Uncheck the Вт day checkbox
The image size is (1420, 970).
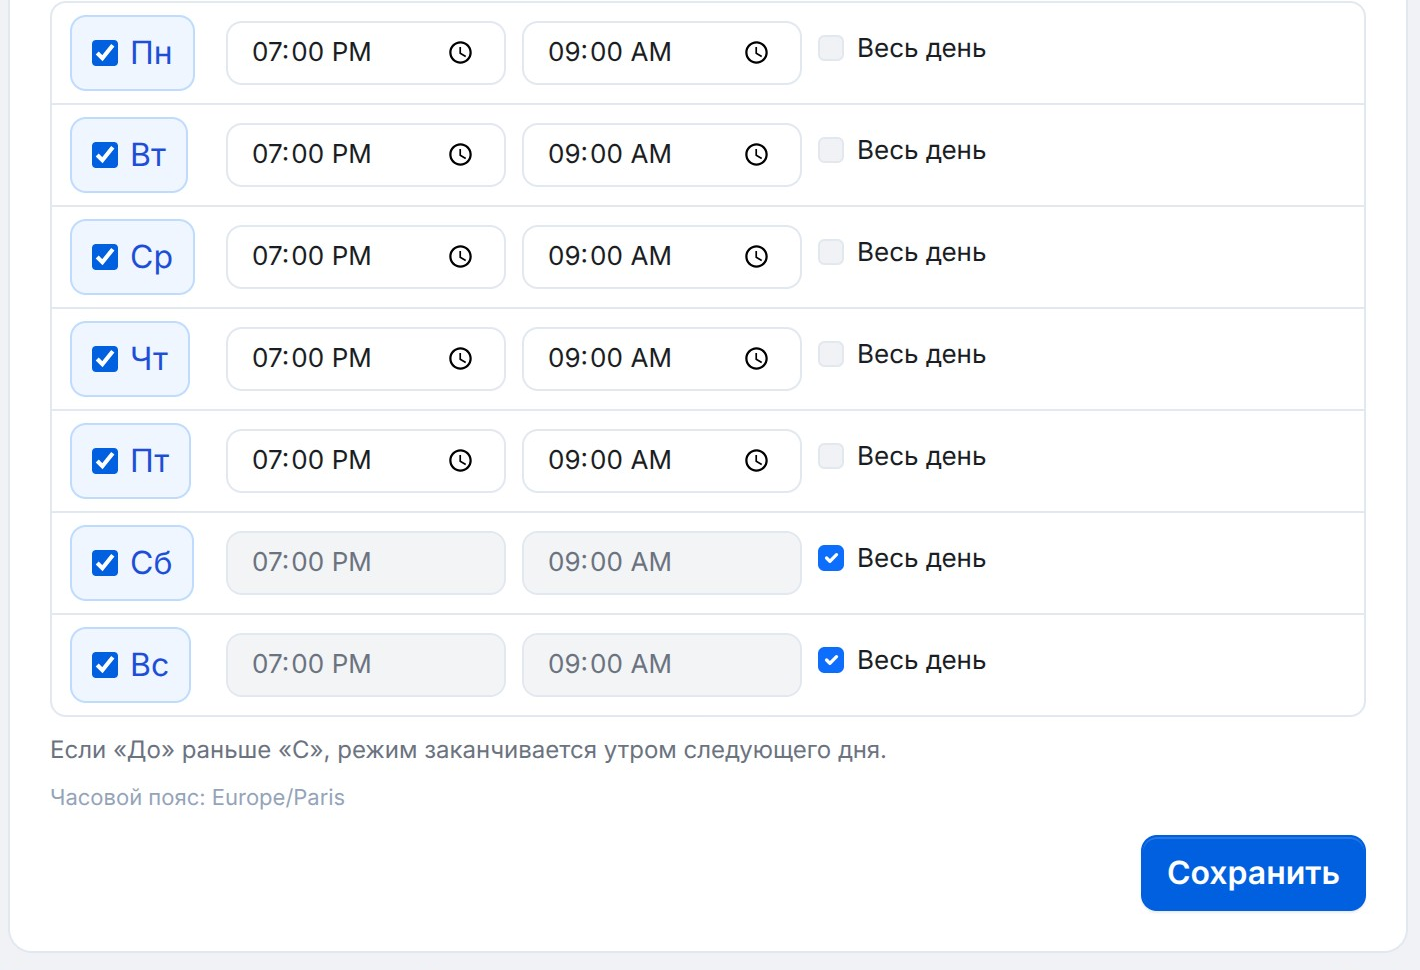[x=105, y=155]
